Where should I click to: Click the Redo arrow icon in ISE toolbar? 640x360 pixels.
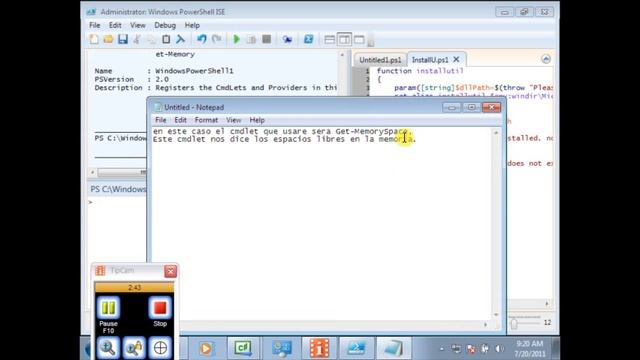(x=217, y=39)
